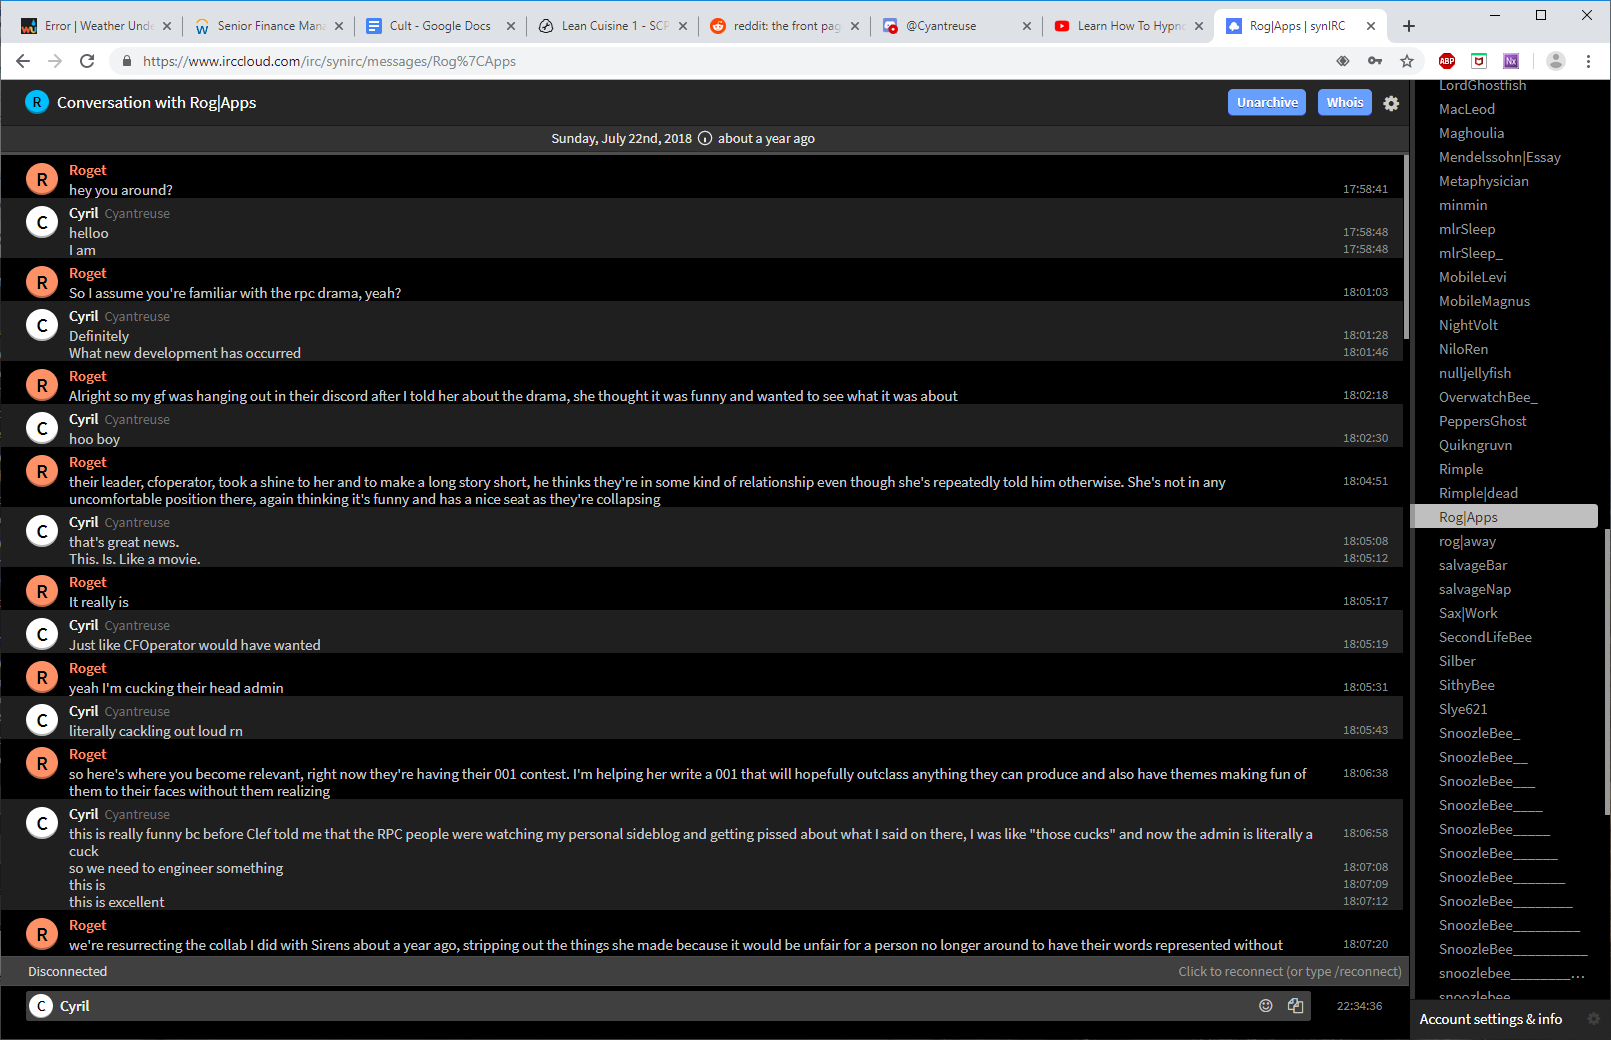1611x1040 pixels.
Task: Click the file upload icon in input bar
Action: pyautogui.click(x=1296, y=1006)
